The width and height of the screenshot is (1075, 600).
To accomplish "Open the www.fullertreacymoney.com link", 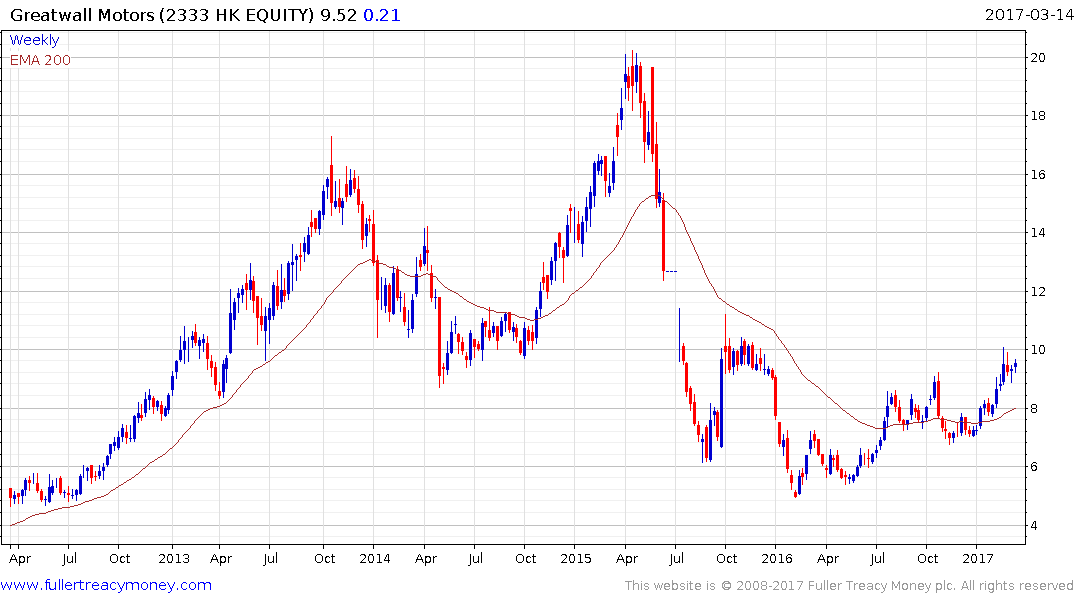I will pyautogui.click(x=106, y=585).
